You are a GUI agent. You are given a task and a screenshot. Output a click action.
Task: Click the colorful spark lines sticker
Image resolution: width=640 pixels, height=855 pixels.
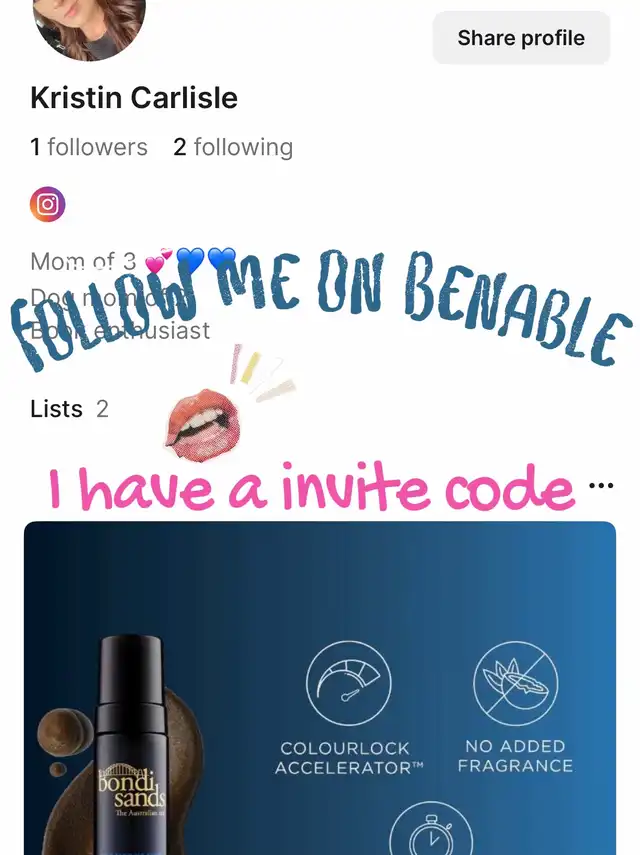pyautogui.click(x=262, y=373)
